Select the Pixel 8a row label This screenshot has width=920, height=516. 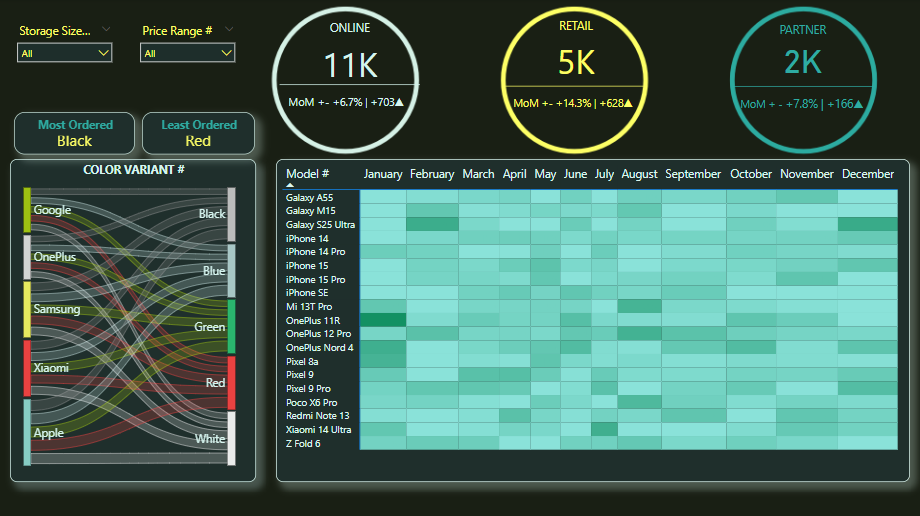pyautogui.click(x=302, y=362)
